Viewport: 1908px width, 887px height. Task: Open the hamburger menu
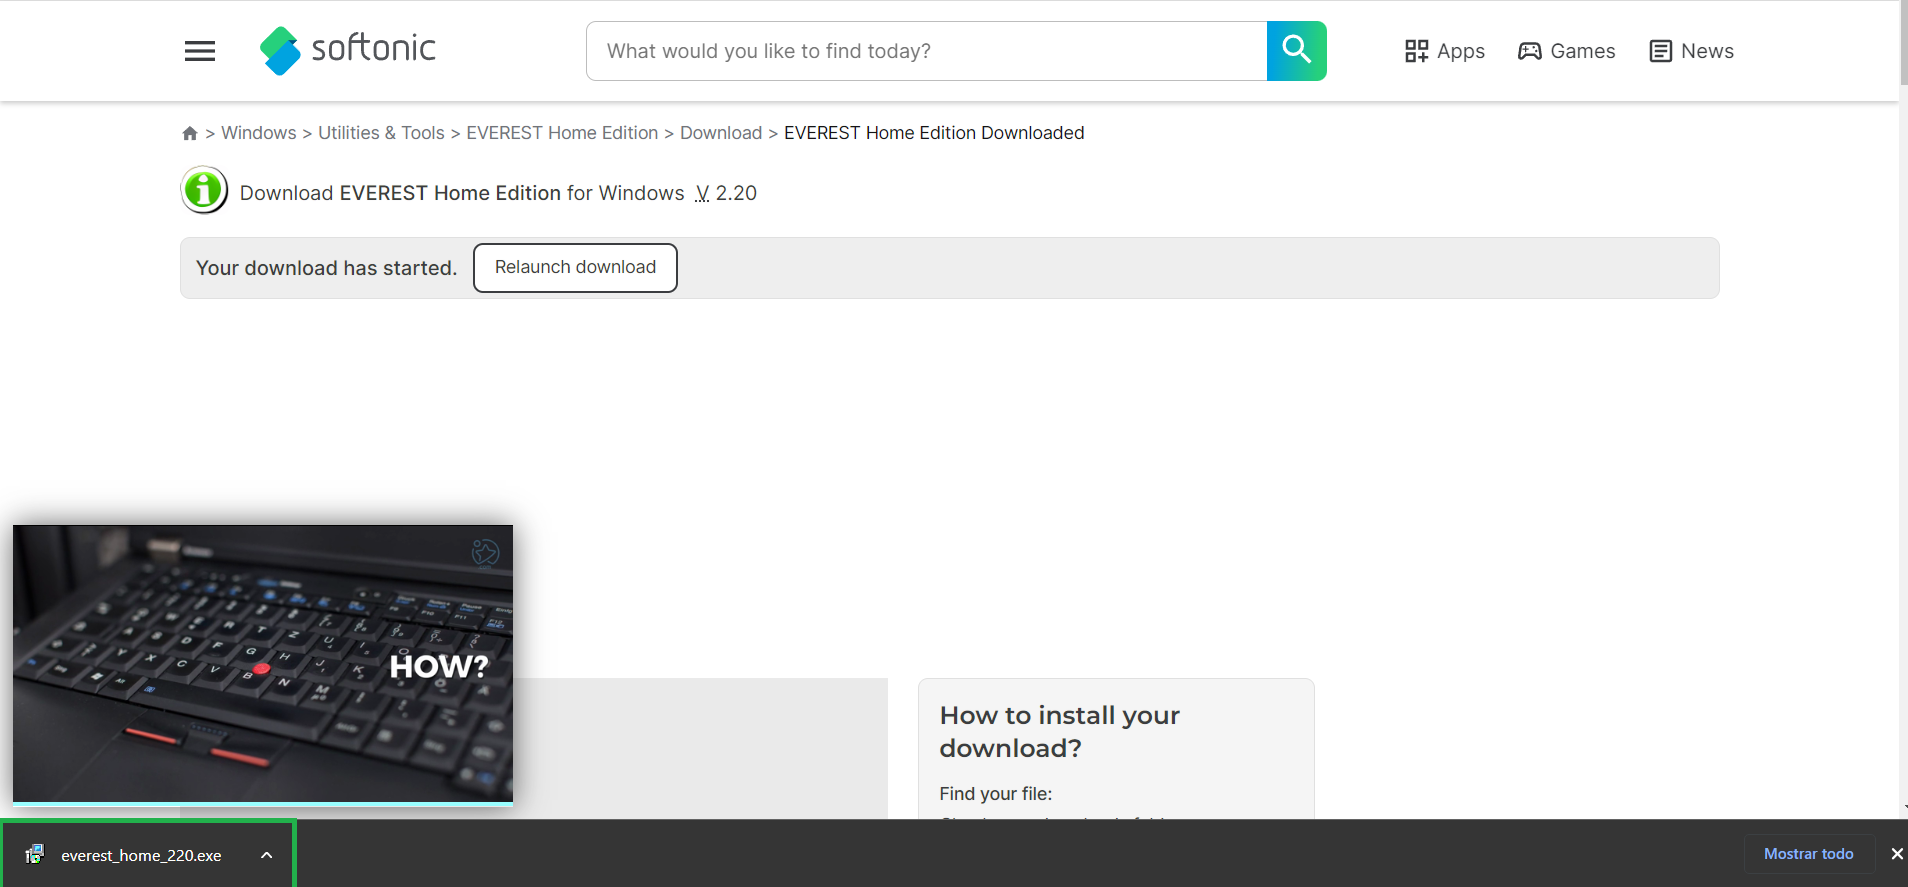200,51
